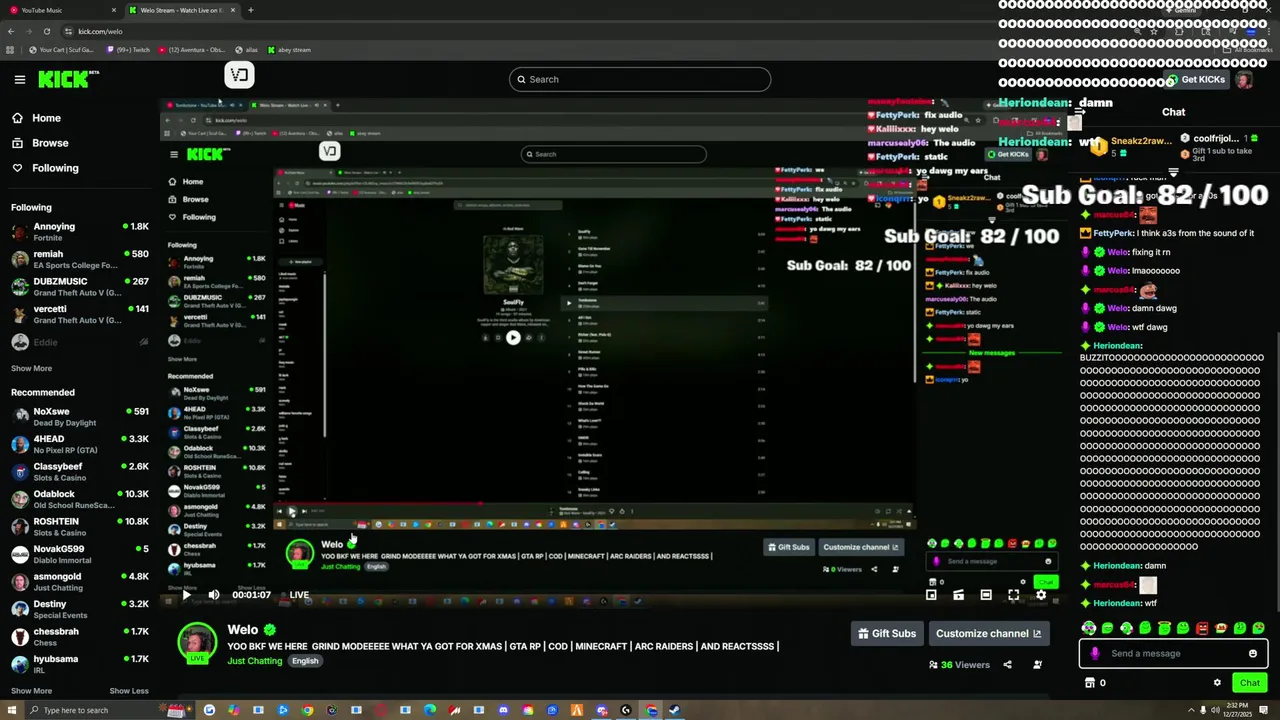The image size is (1280, 720).
Task: Click Welo's live avatar
Action: (x=197, y=643)
